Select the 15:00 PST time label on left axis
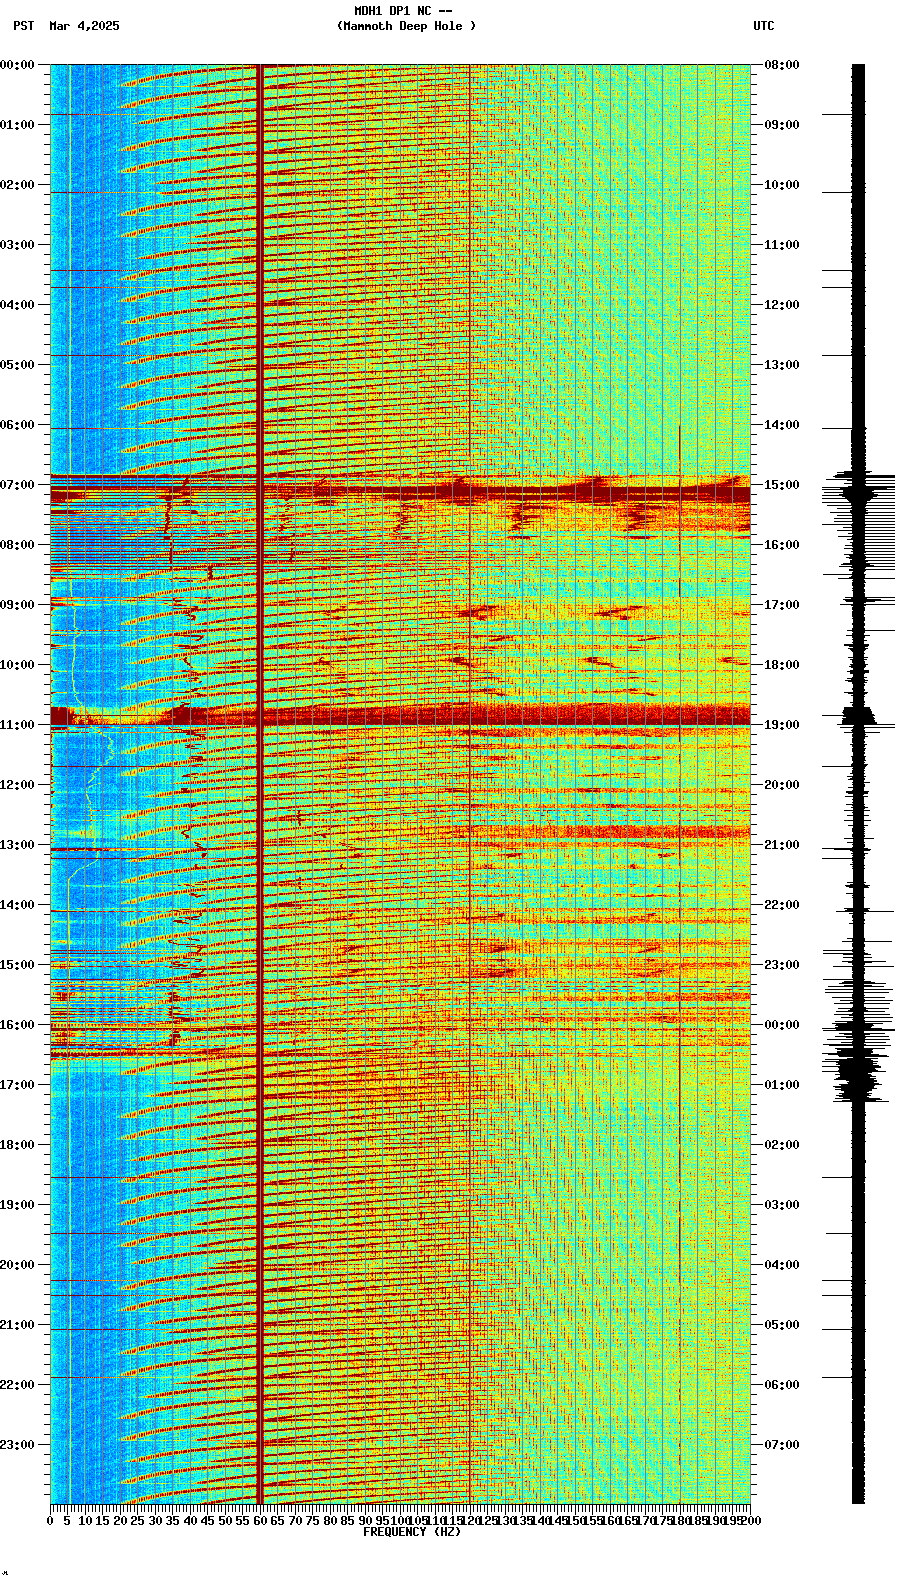Image resolution: width=902 pixels, height=1584 pixels. [17, 965]
